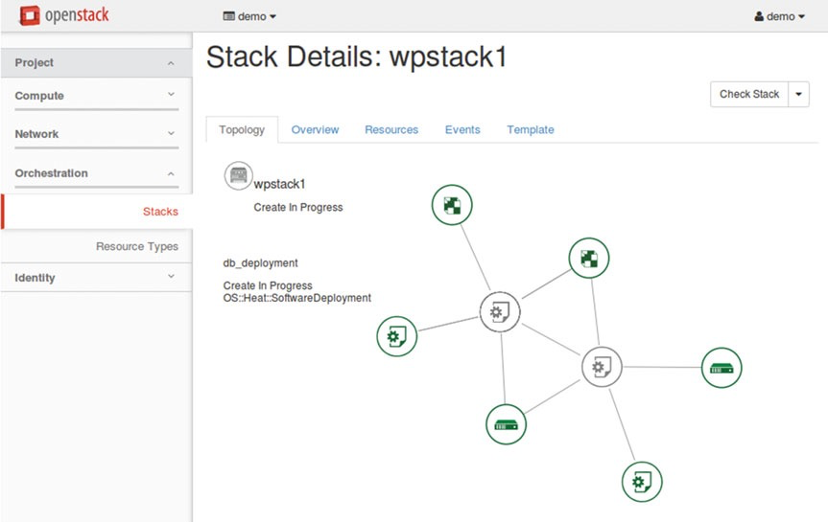This screenshot has width=828, height=522.
Task: Collapse the Orchestration section
Action: tap(96, 173)
